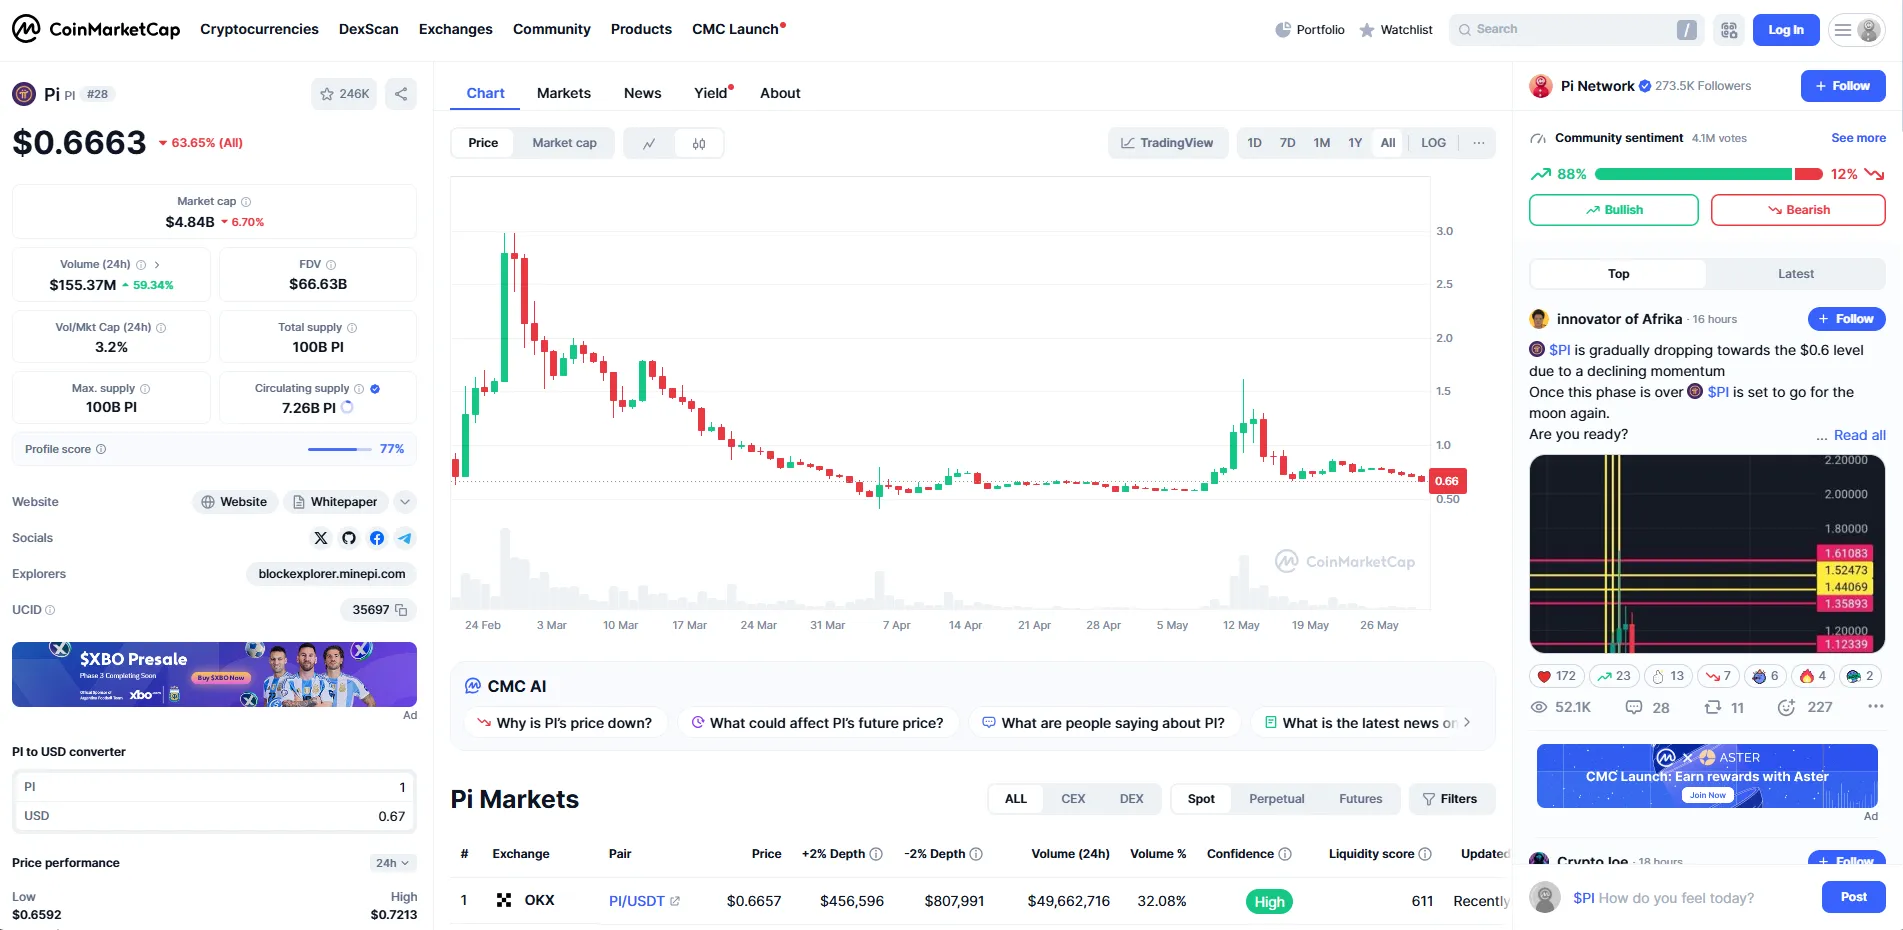Image resolution: width=1903 pixels, height=930 pixels.
Task: Open the QR code scan icon
Action: (x=1729, y=30)
